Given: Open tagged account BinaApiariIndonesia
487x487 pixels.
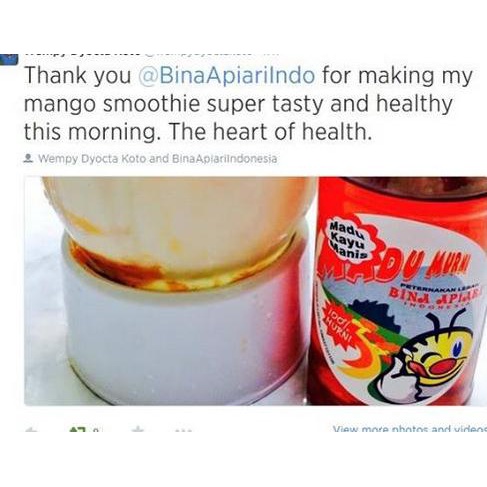Looking at the screenshot, I should 224,159.
